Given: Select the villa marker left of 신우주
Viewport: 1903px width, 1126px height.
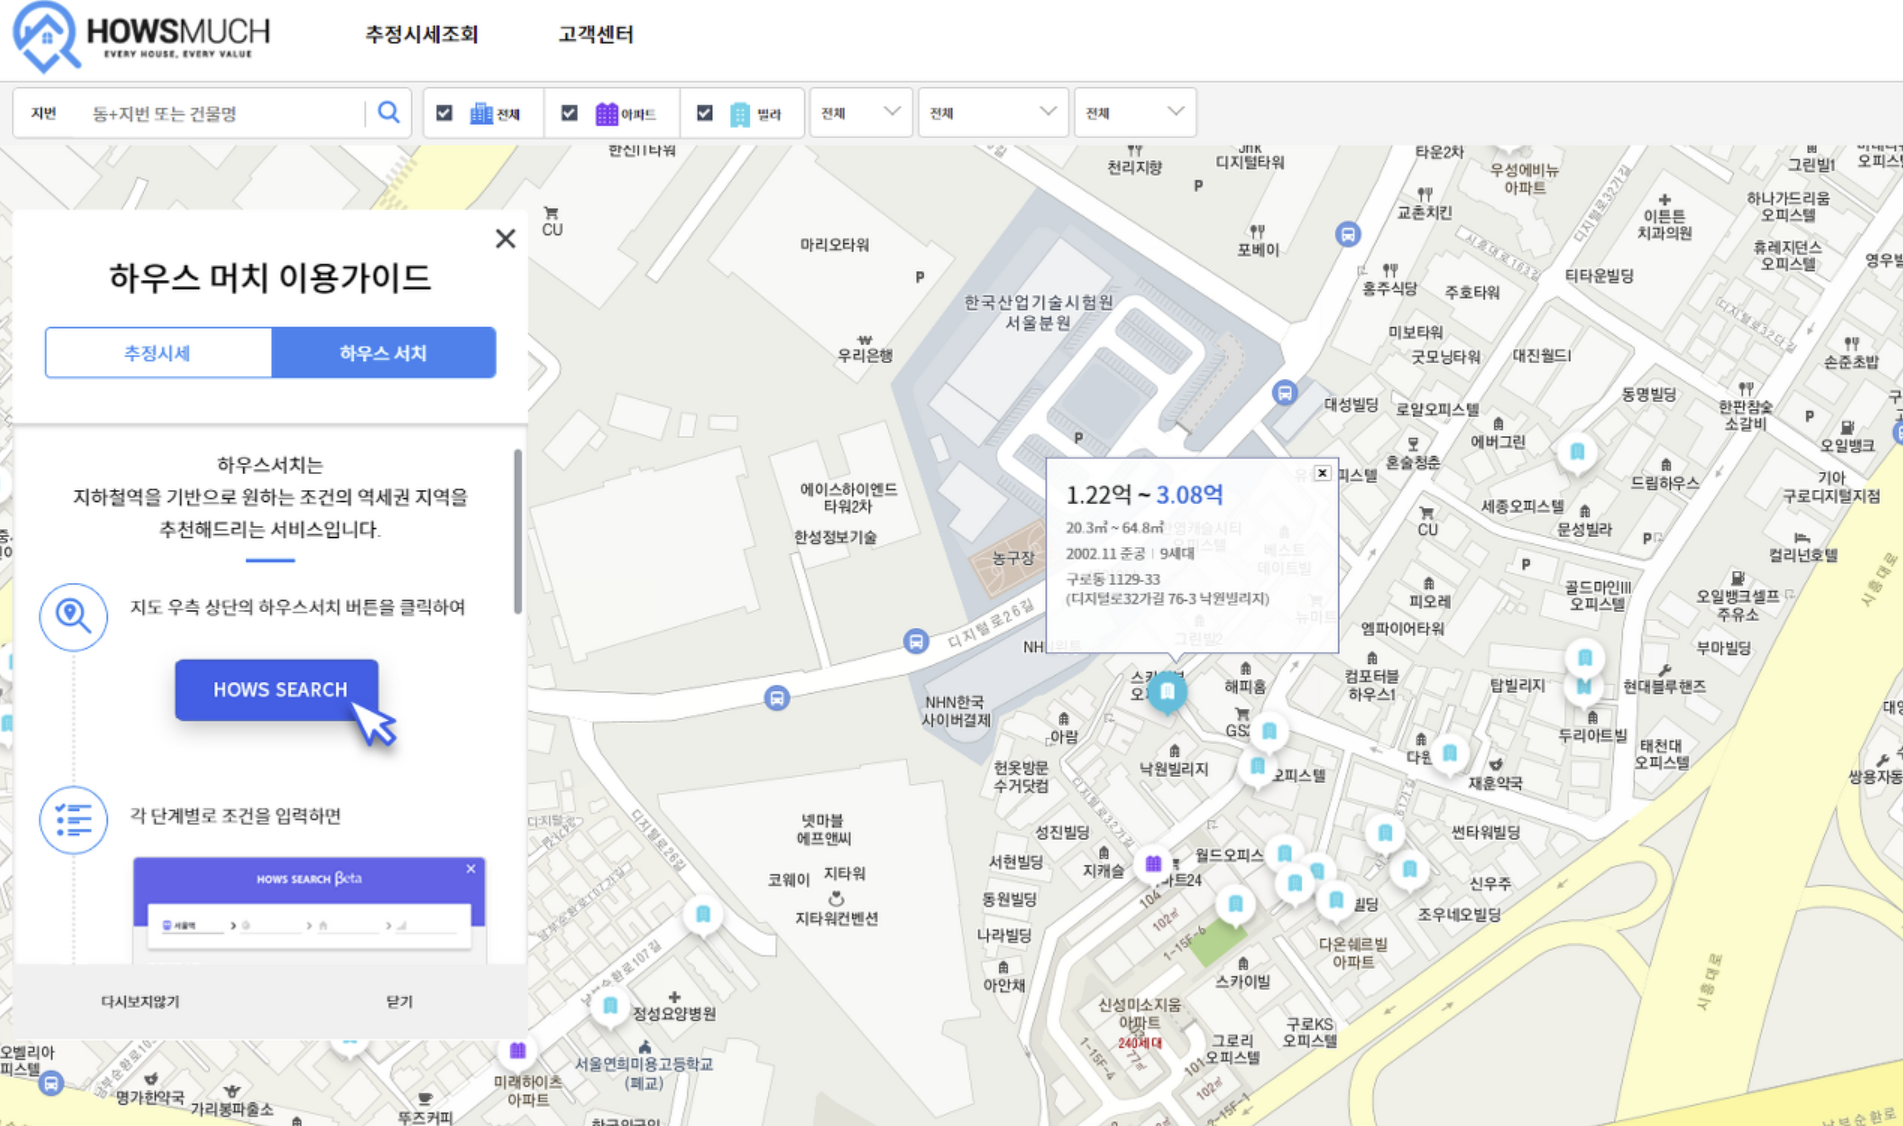Looking at the screenshot, I should [1410, 870].
